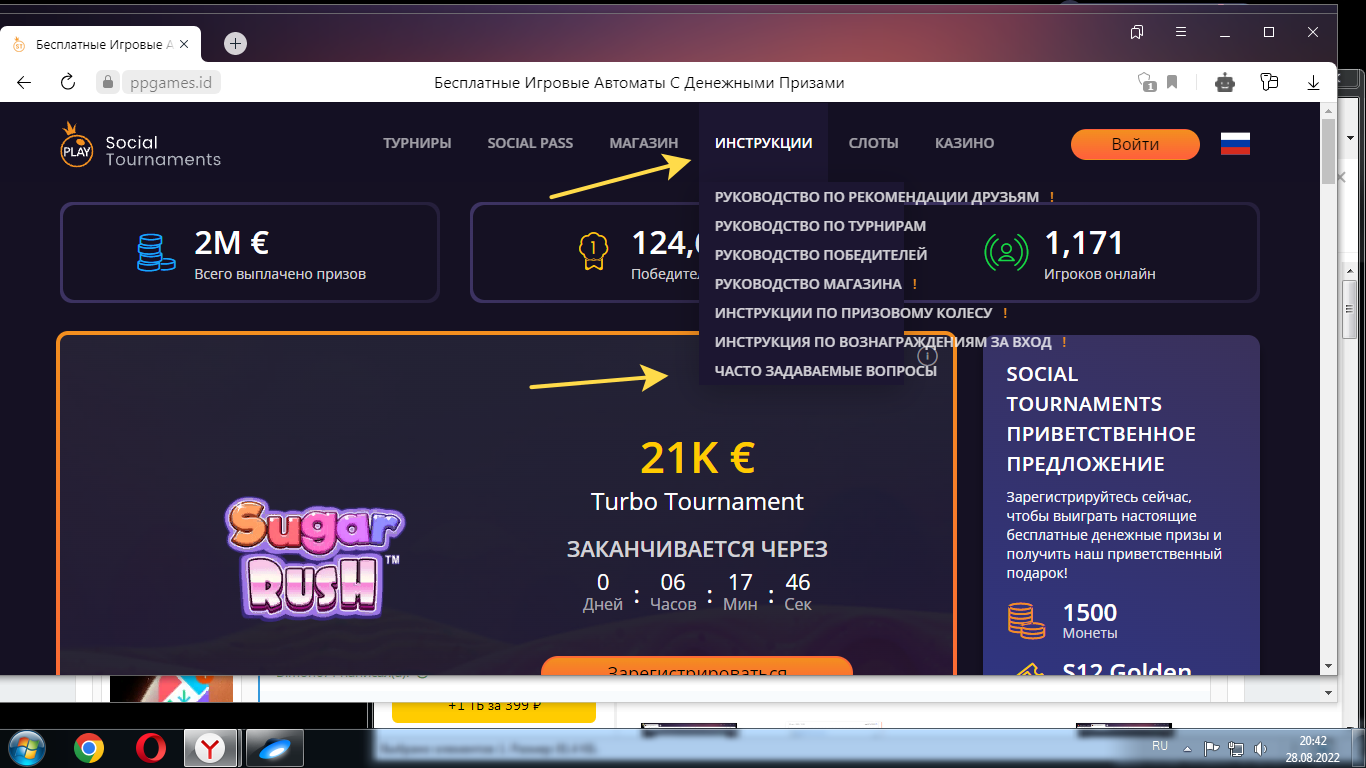This screenshot has width=1366, height=768.
Task: Select РУКОВОДСТВО ПО РЕКОМЕНДАЦИИ ДРУЗЬЯМ
Action: pos(877,197)
